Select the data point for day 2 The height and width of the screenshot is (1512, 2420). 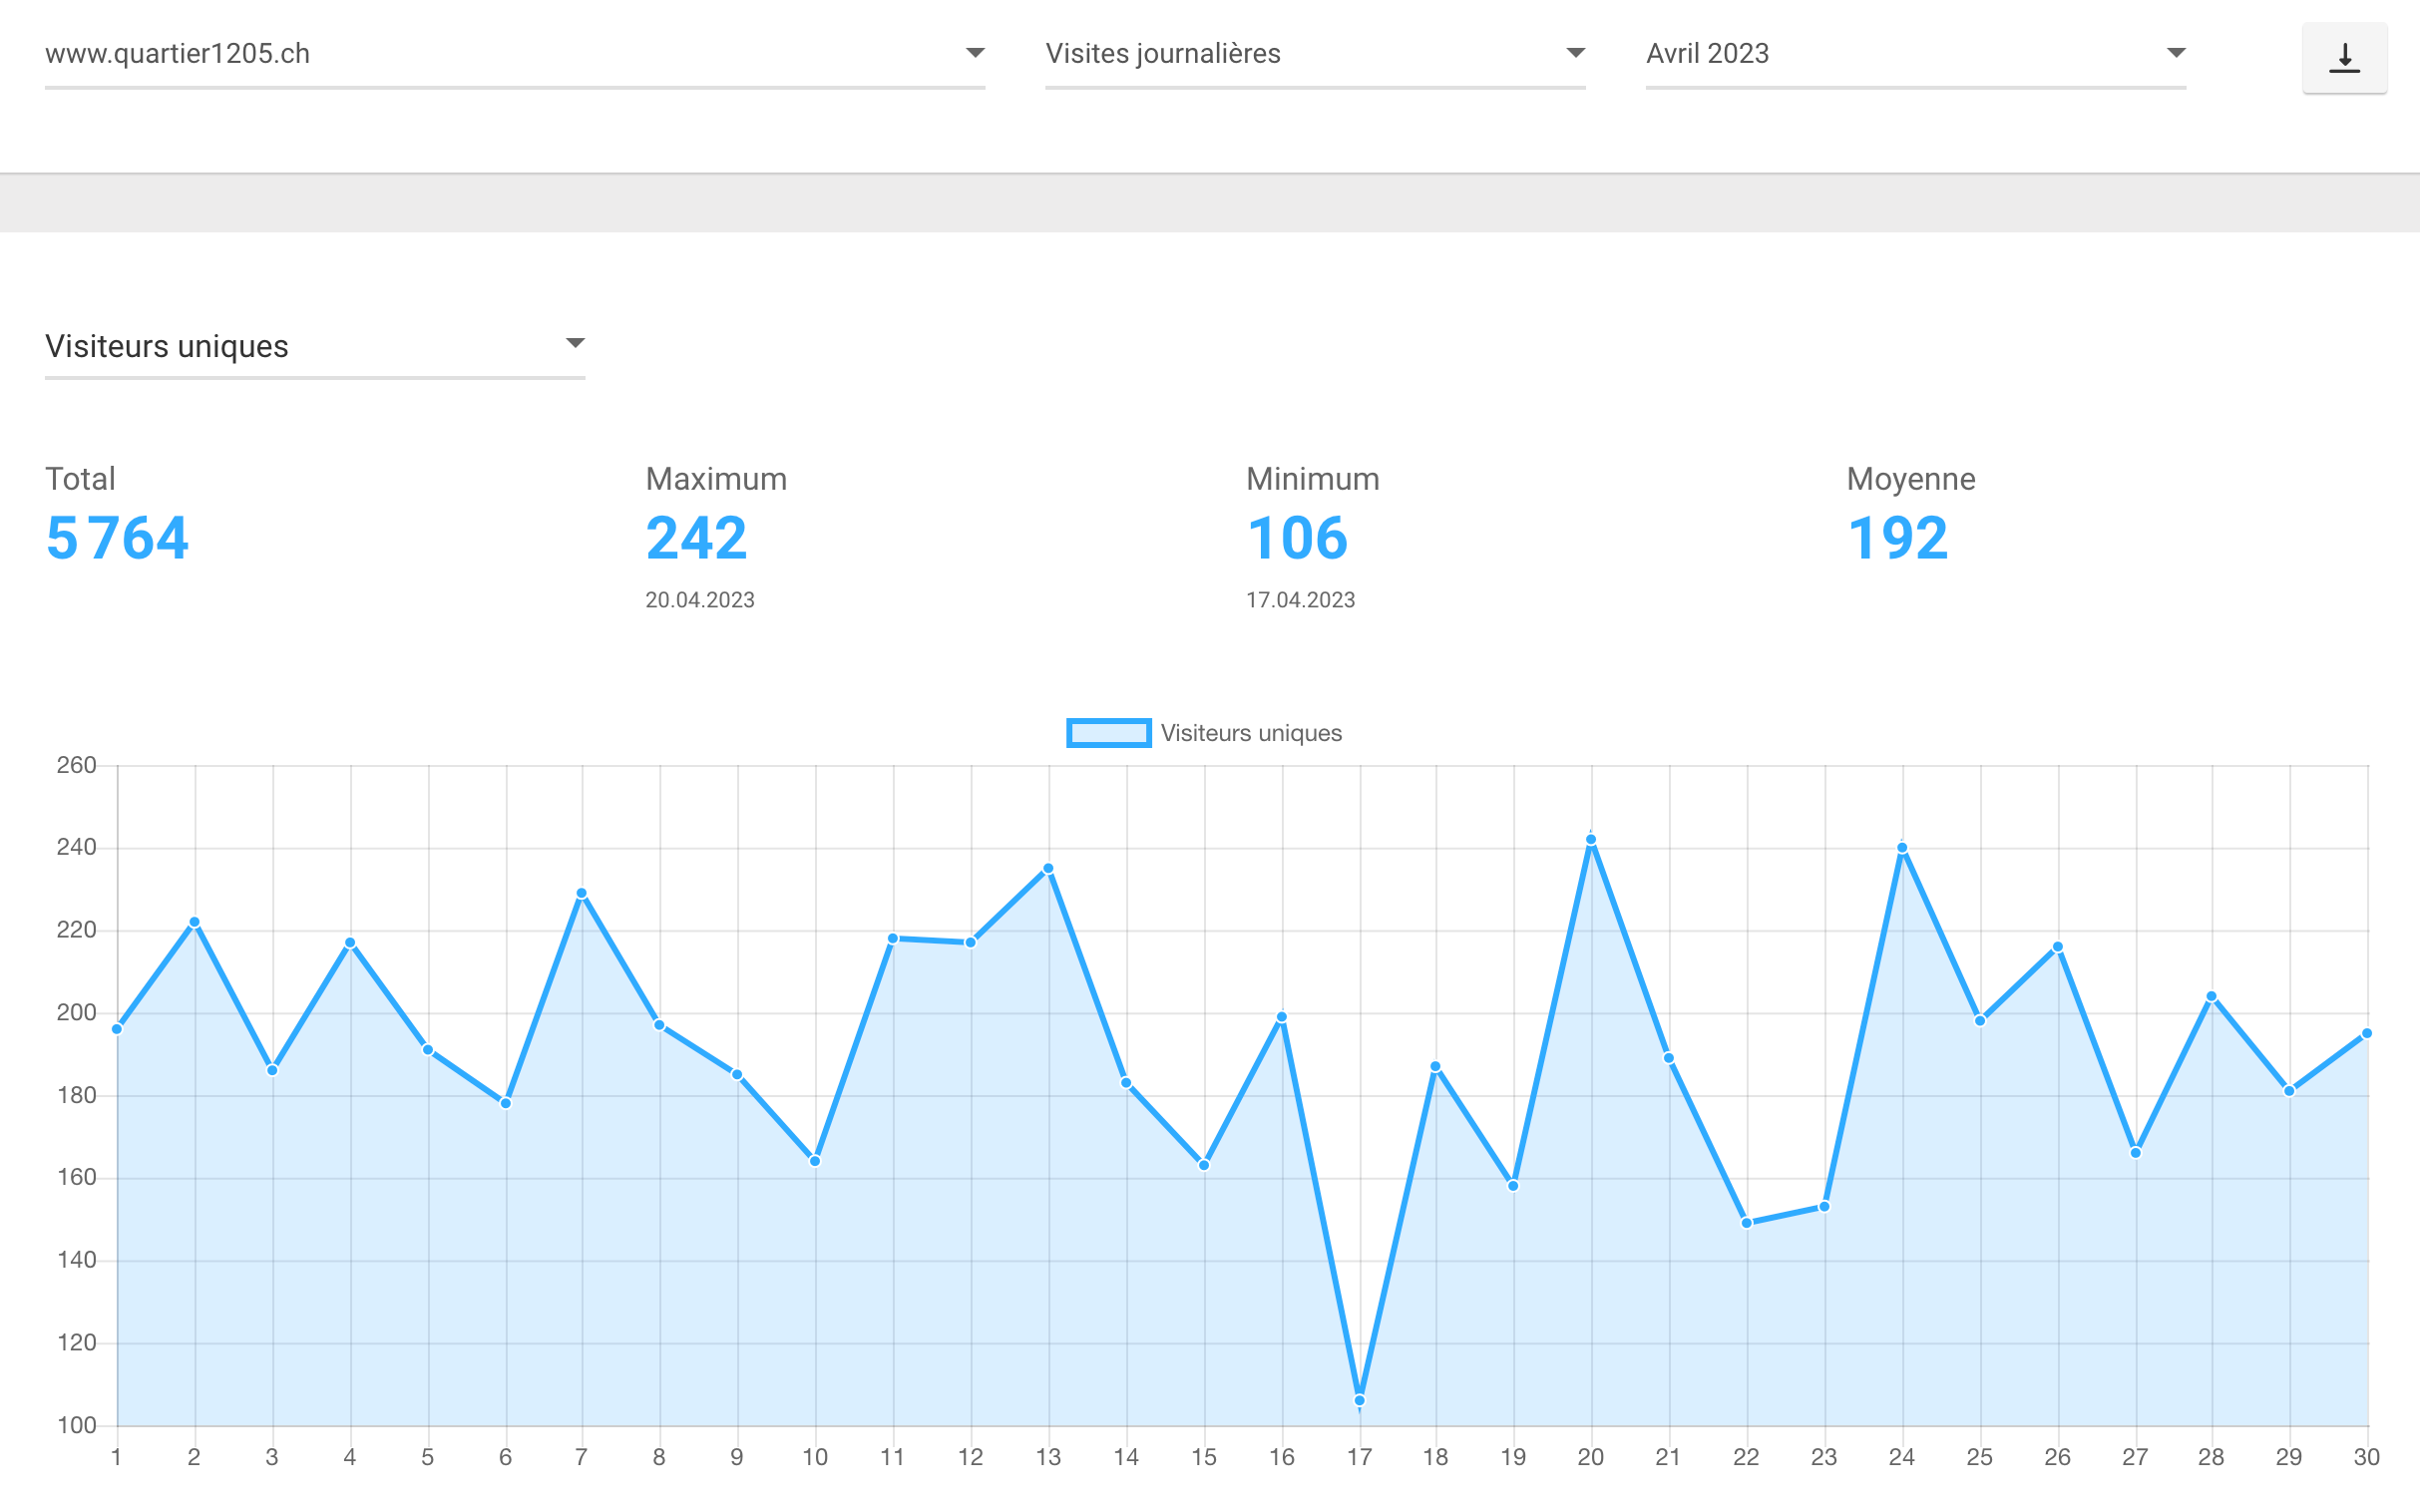click(x=195, y=922)
